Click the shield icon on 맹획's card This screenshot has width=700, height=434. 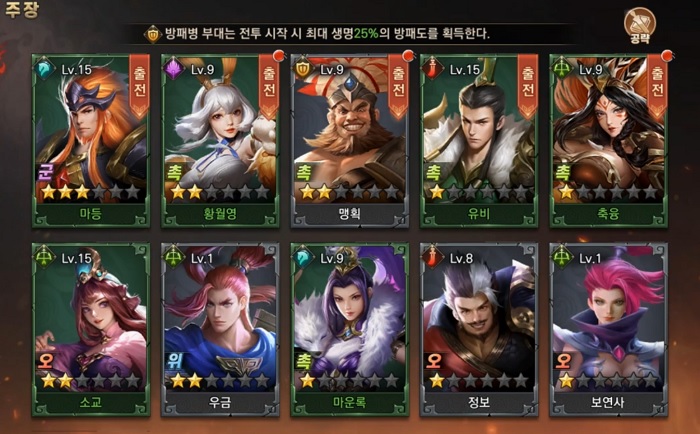304,70
